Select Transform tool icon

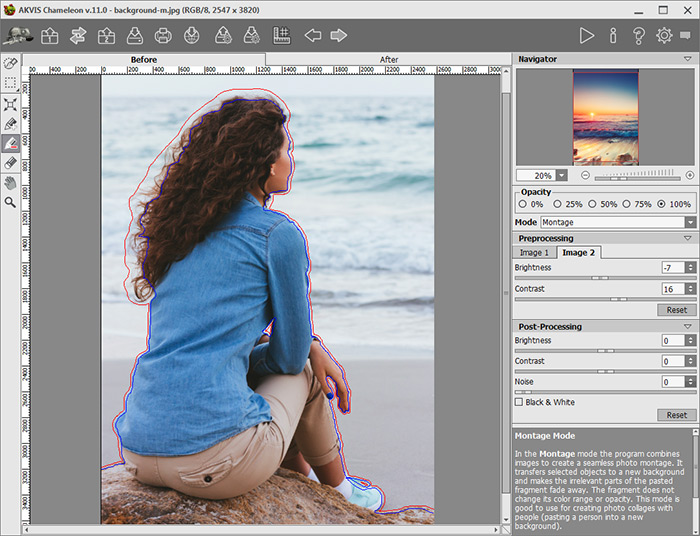click(x=10, y=104)
